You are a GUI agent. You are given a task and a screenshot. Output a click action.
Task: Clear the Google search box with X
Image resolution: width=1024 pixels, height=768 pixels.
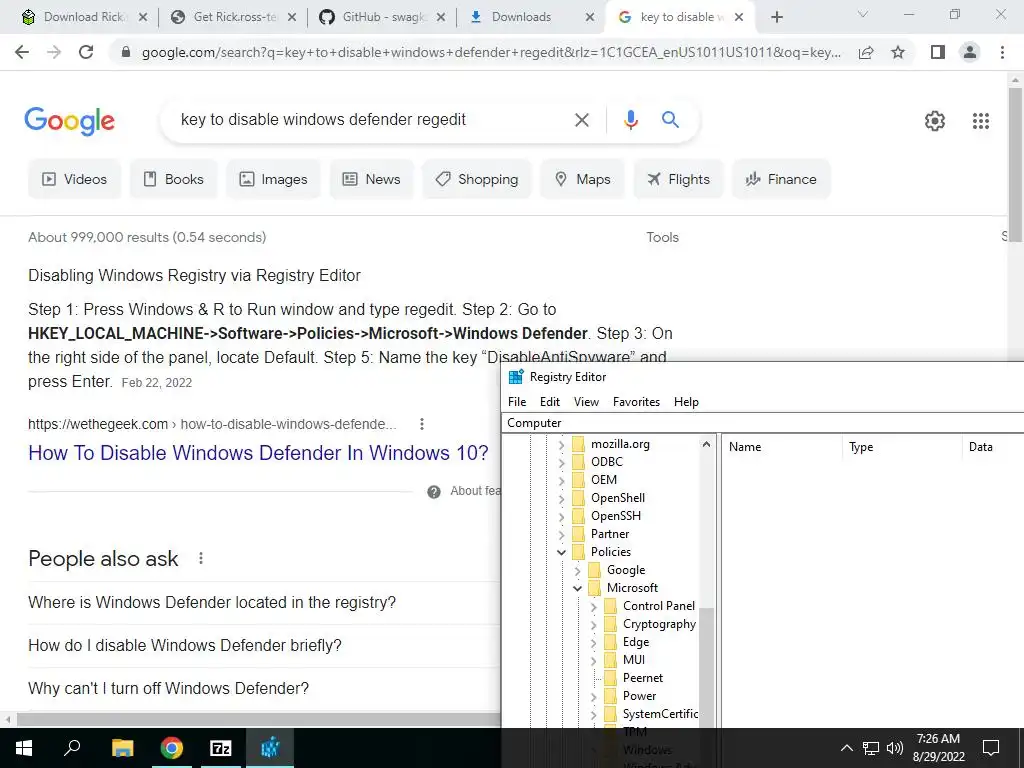(581, 120)
